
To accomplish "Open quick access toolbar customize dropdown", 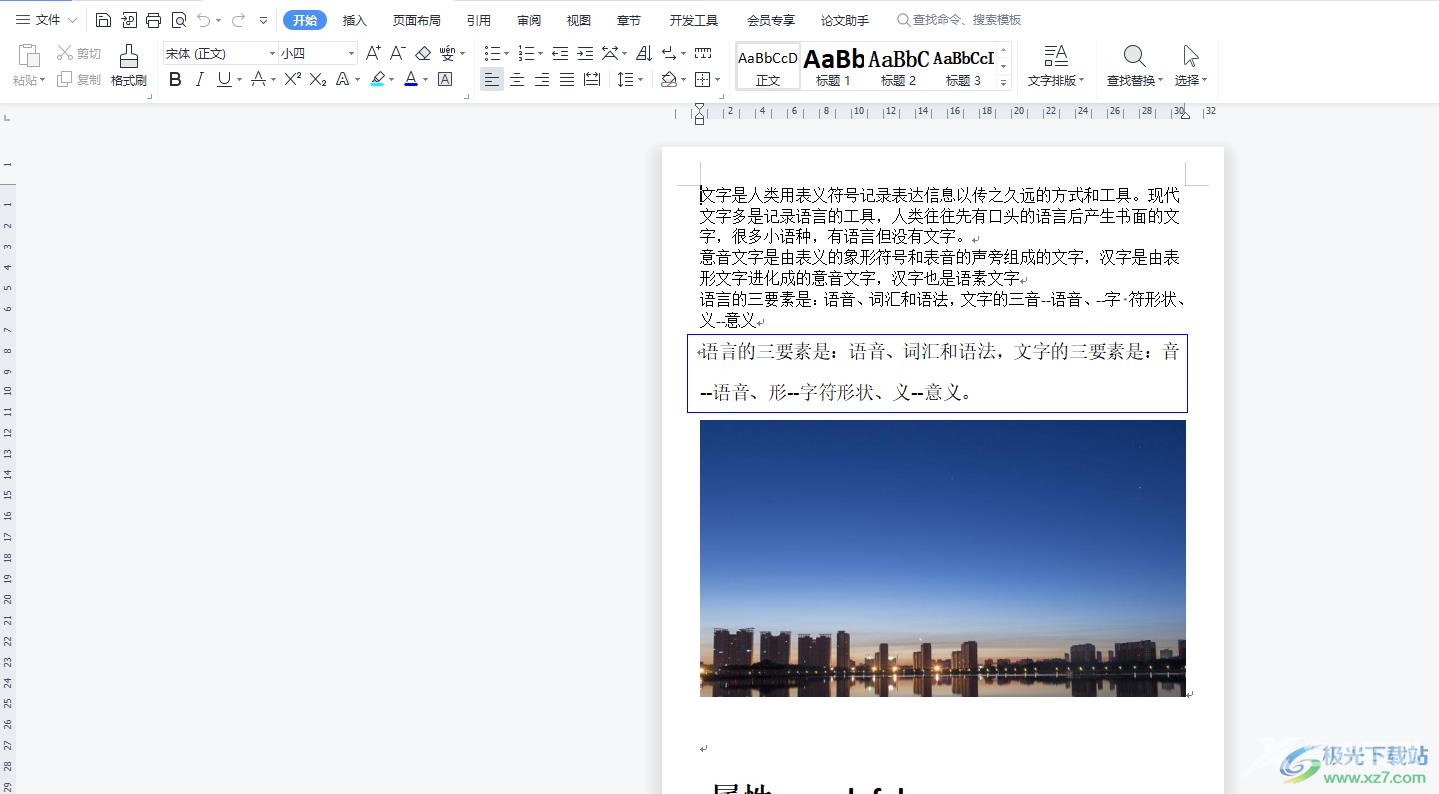I will pyautogui.click(x=263, y=20).
